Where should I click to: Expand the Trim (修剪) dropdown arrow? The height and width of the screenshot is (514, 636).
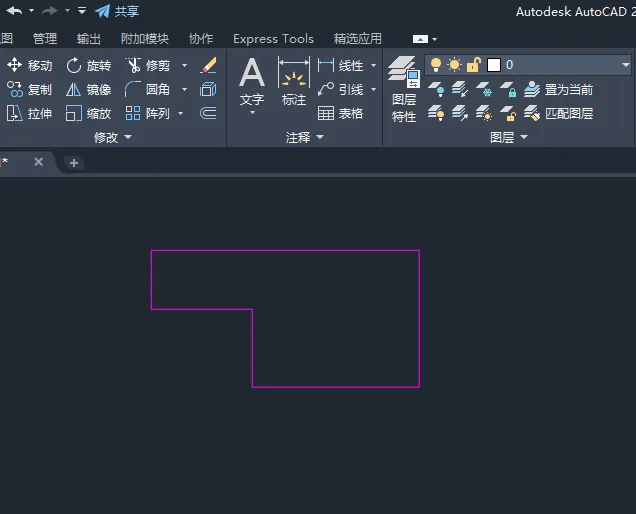pos(185,65)
